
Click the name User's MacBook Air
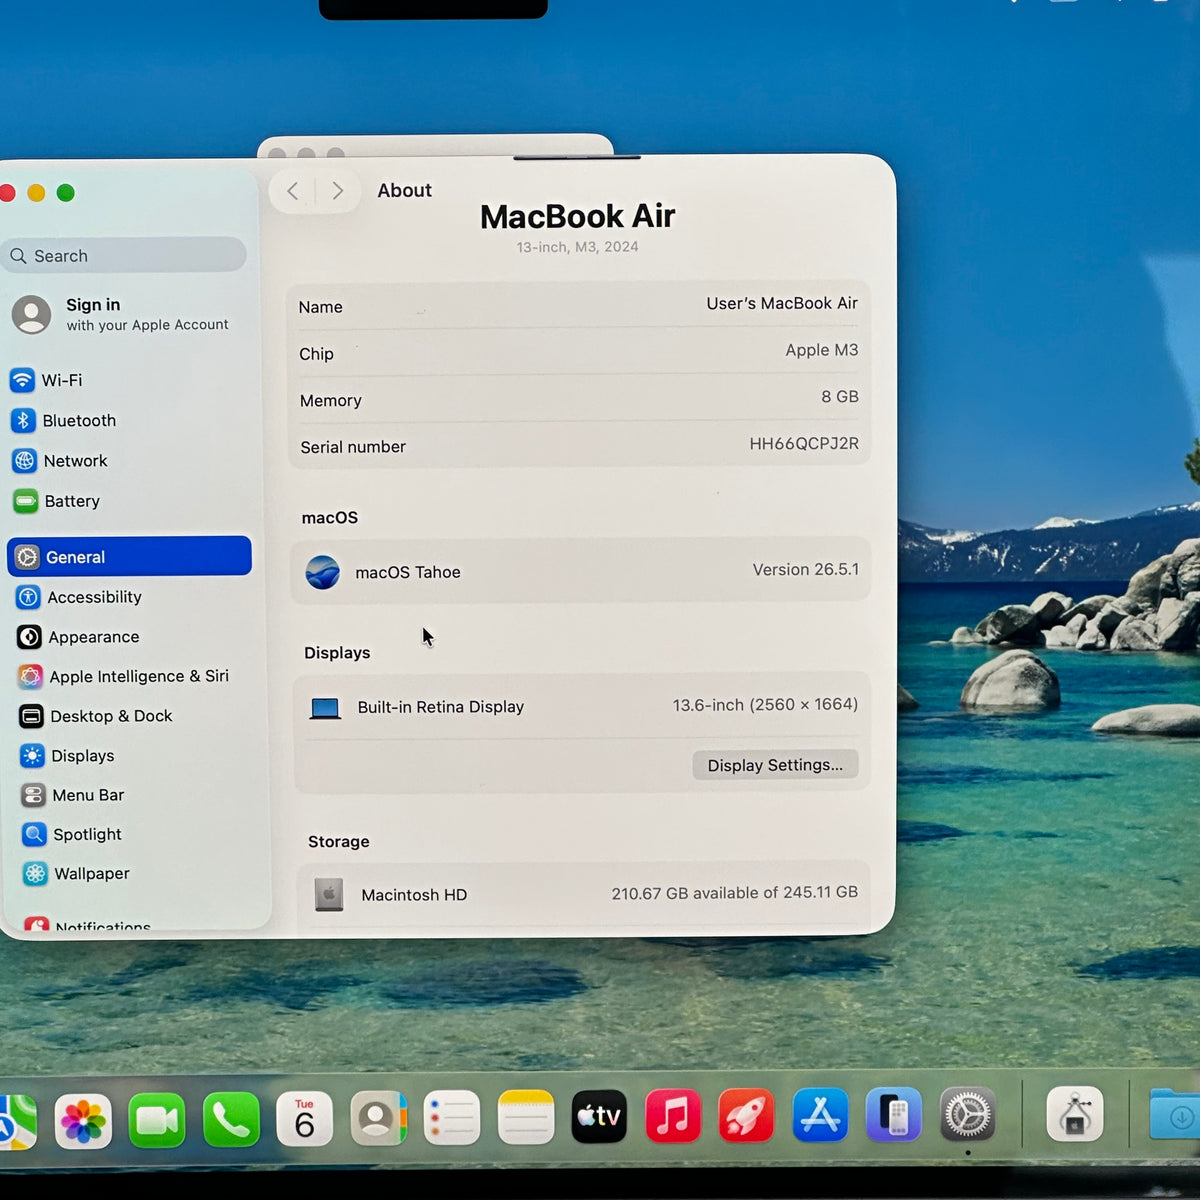(782, 303)
